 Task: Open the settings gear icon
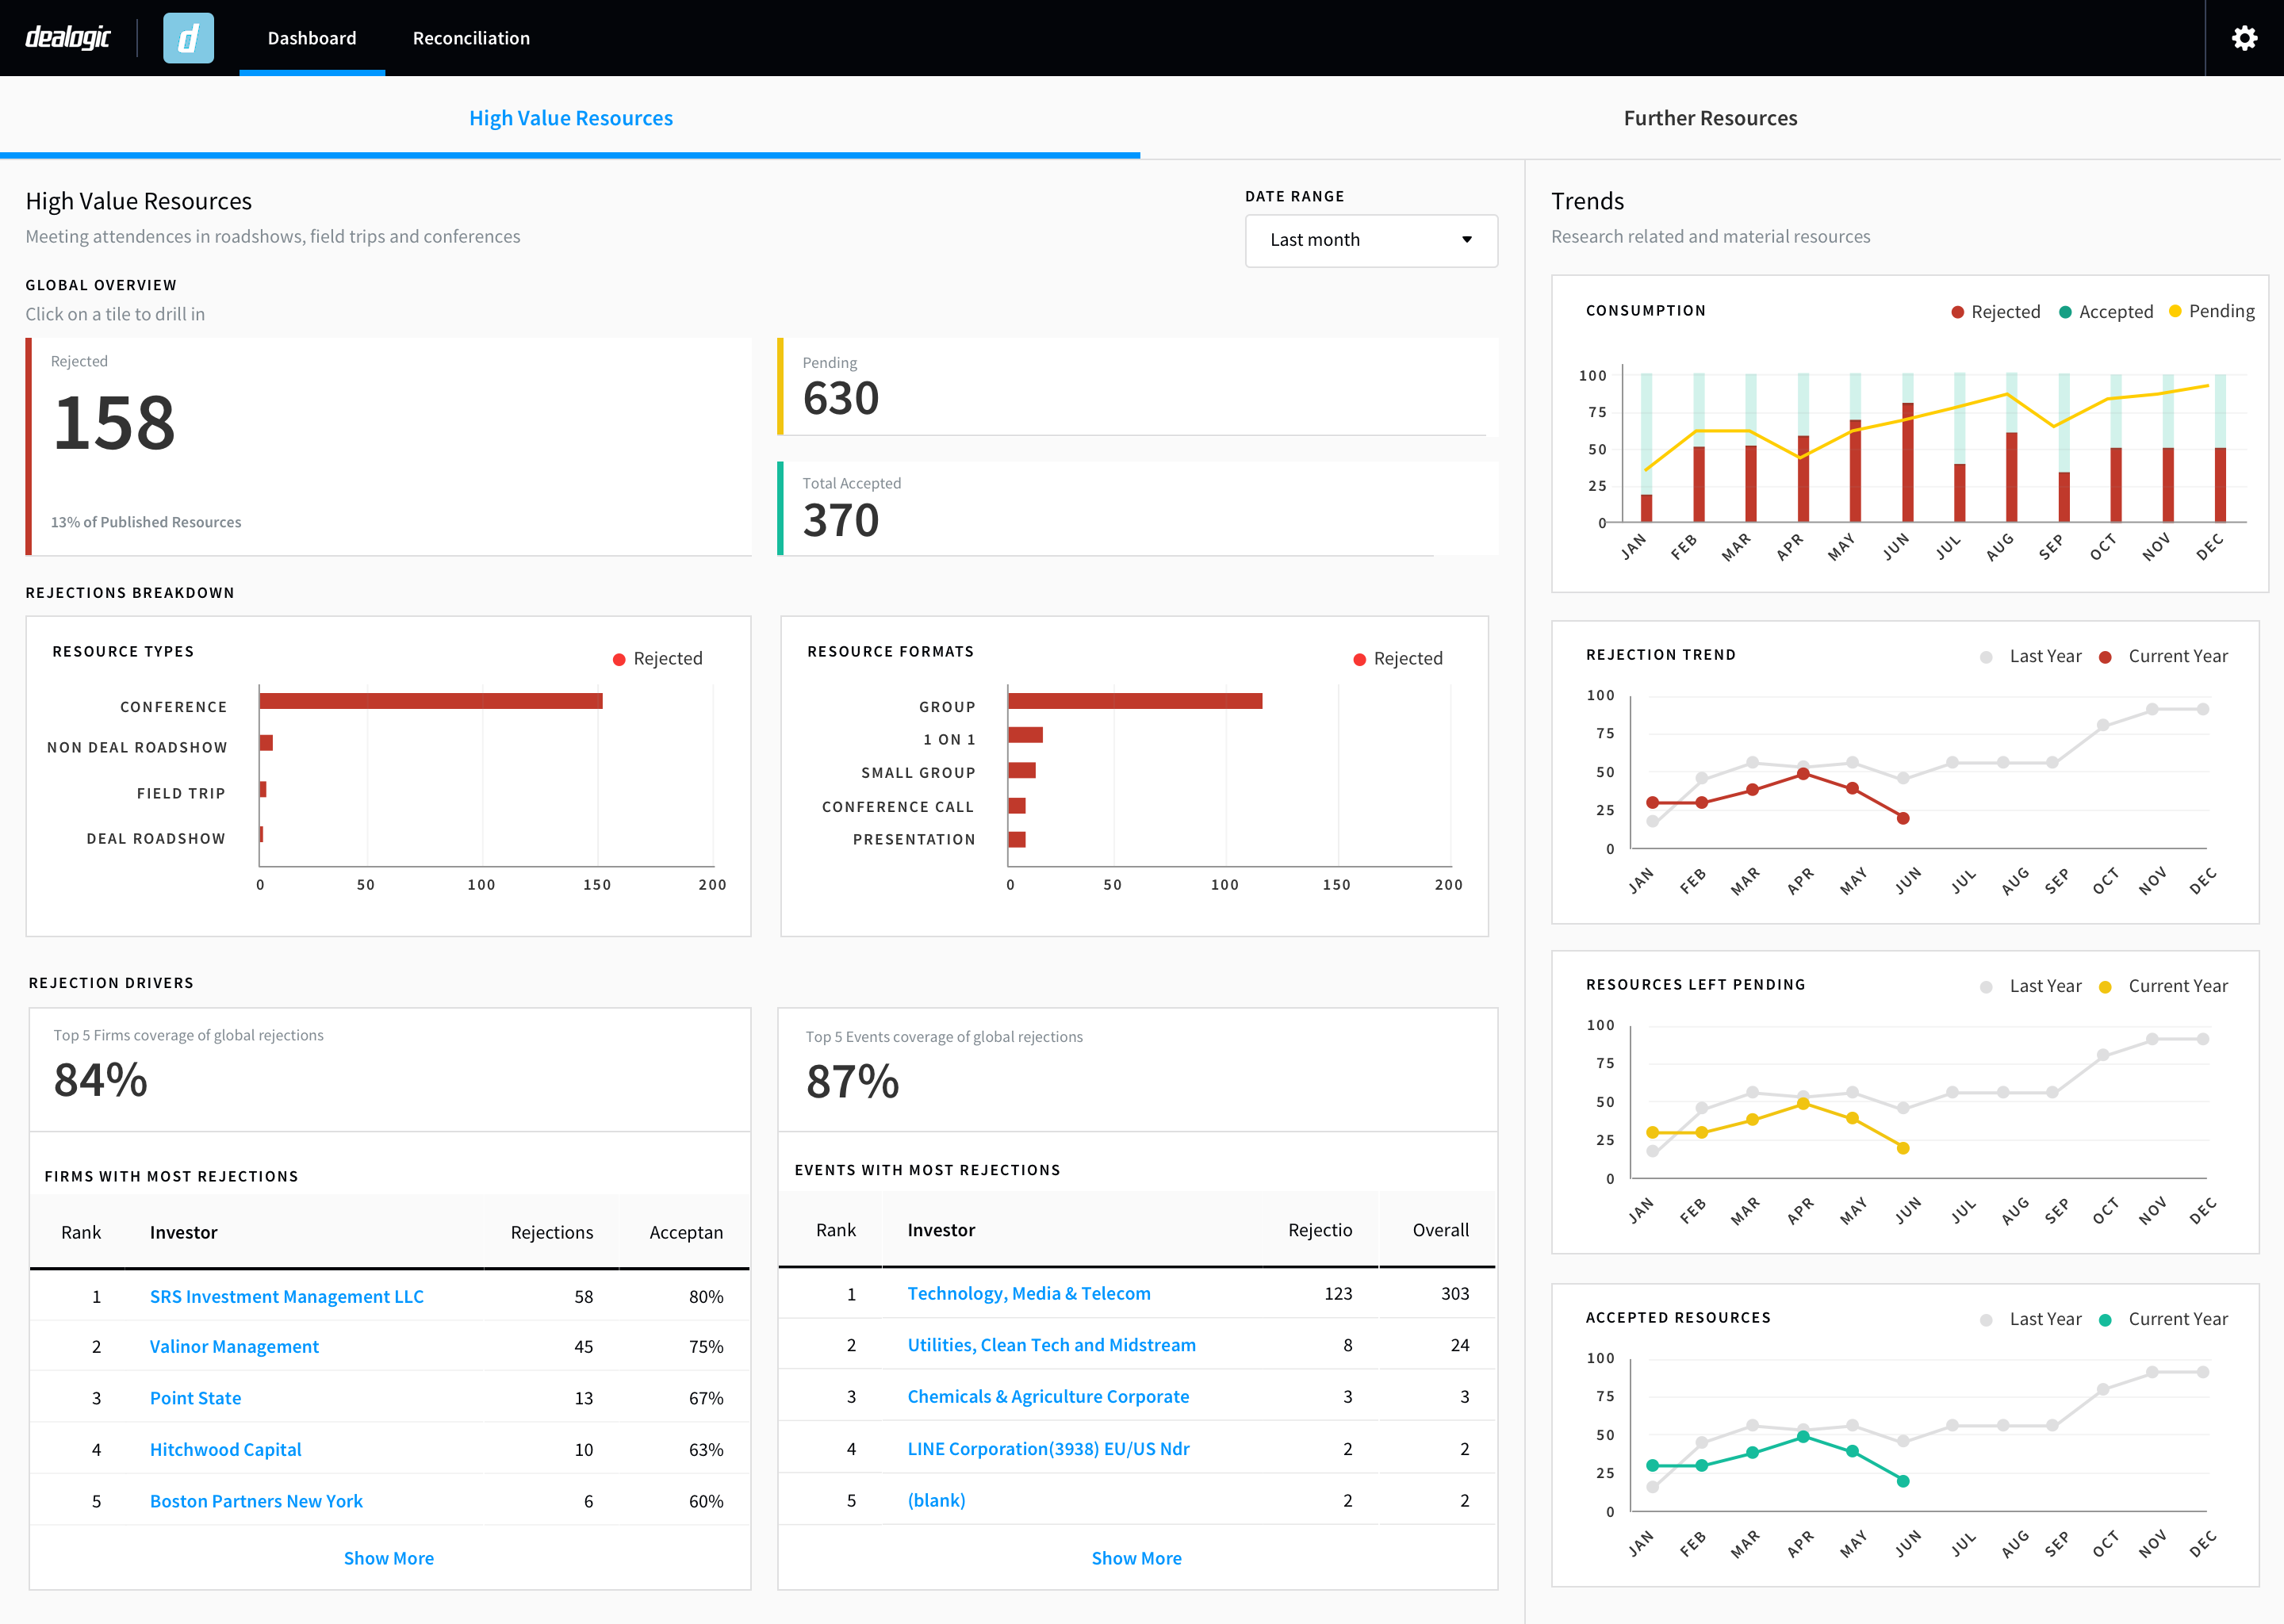coord(2244,38)
